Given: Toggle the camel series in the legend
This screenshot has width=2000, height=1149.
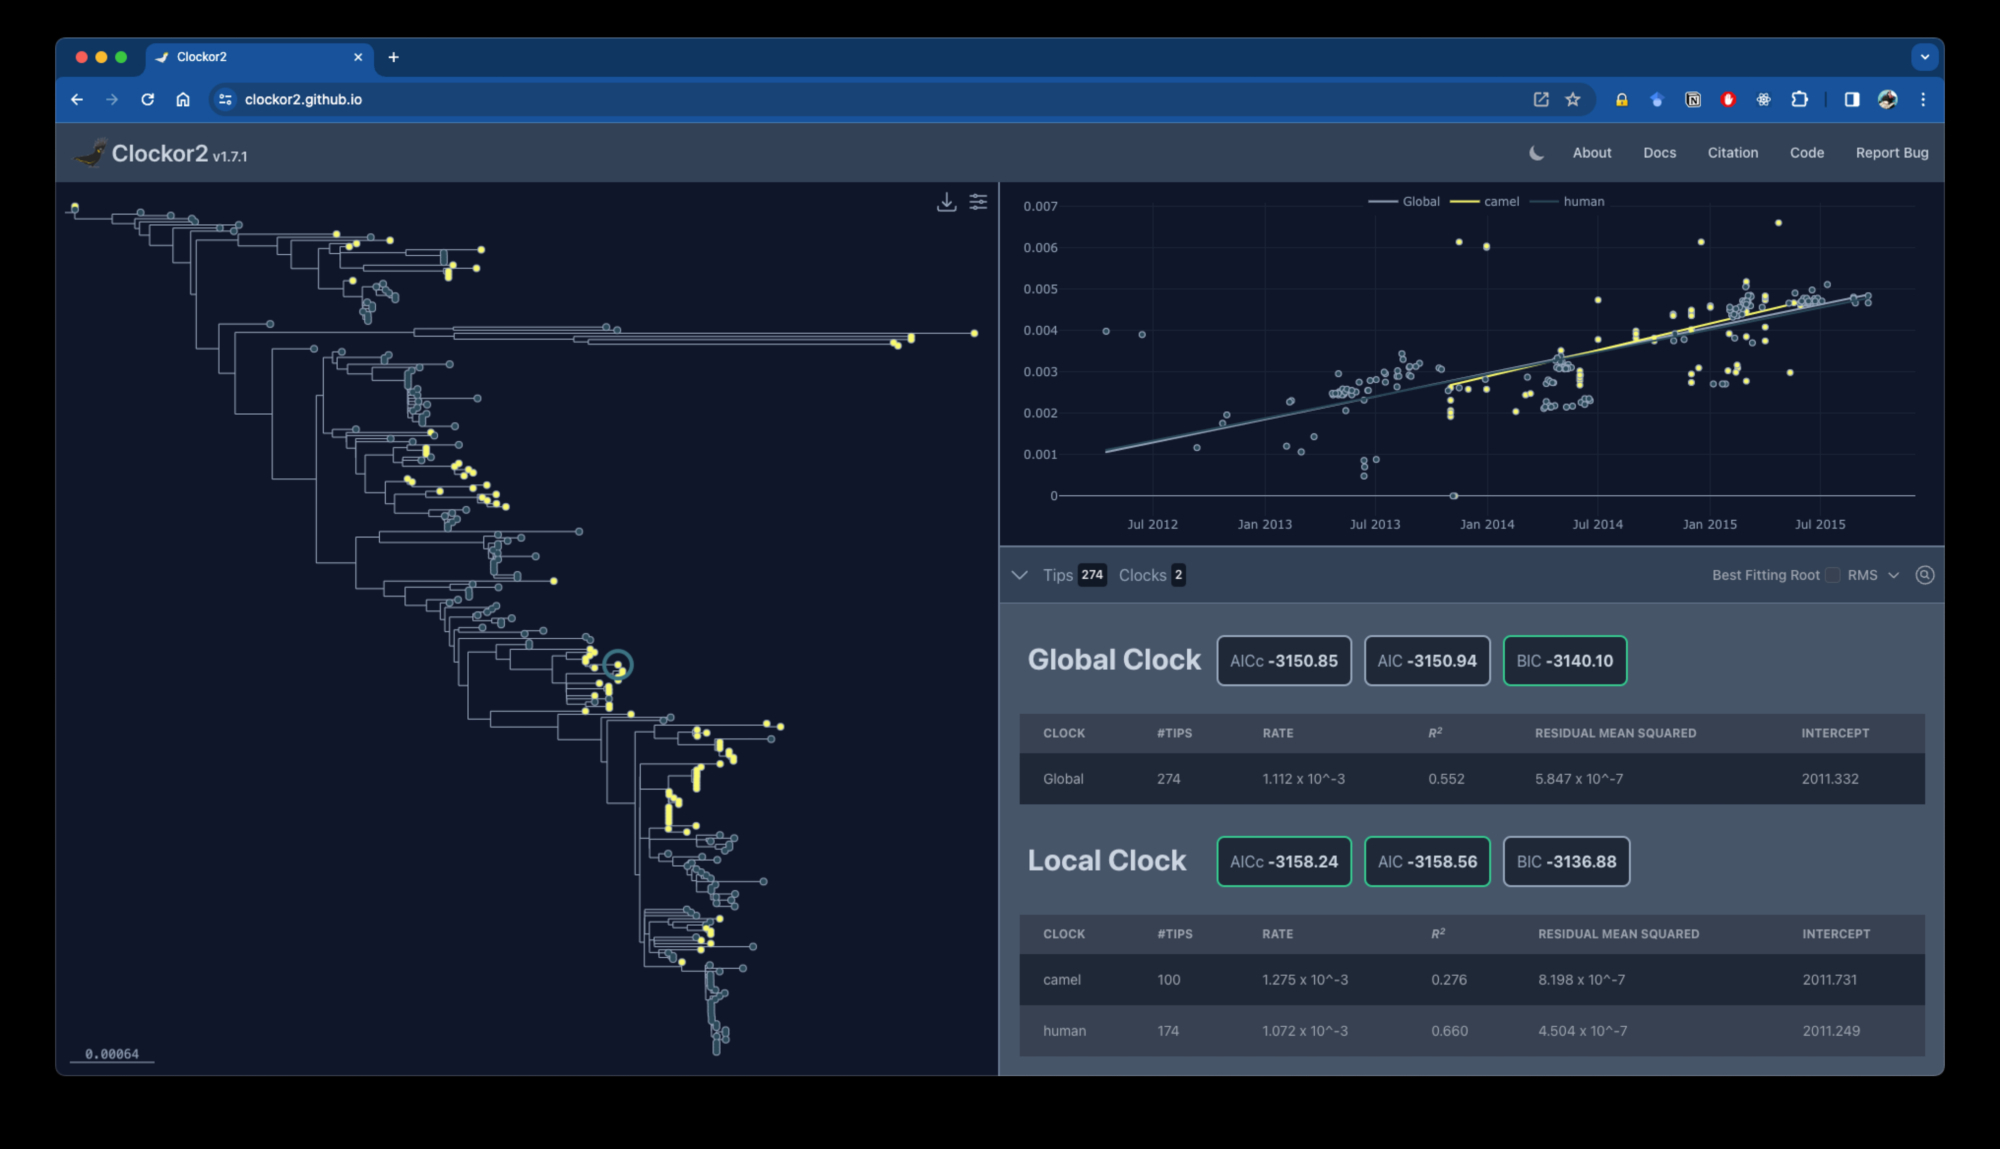Looking at the screenshot, I should pos(1500,202).
